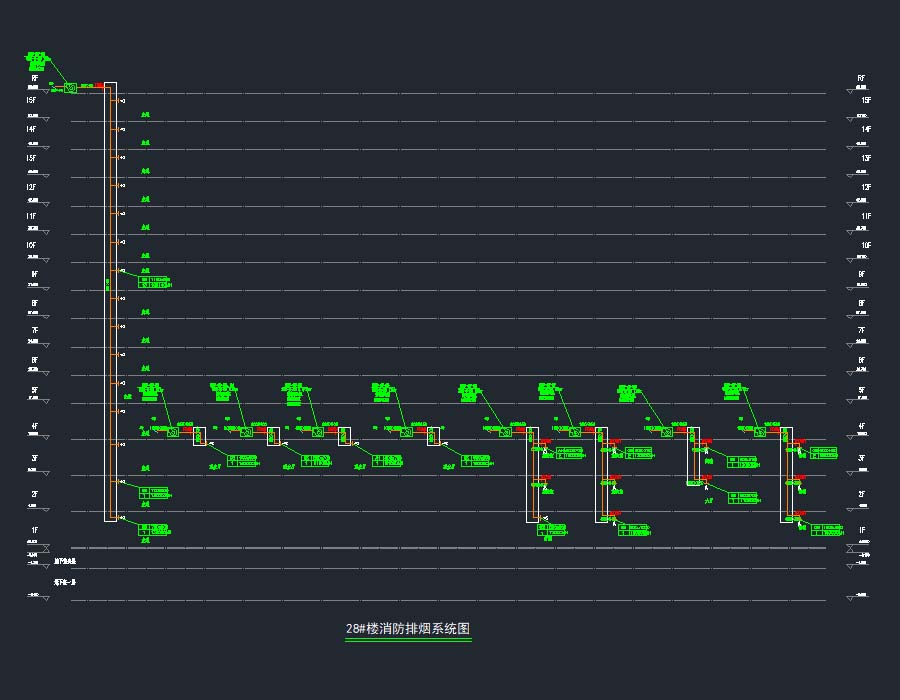
Task: Click the RF floor label on the left
Action: pyautogui.click(x=34, y=78)
